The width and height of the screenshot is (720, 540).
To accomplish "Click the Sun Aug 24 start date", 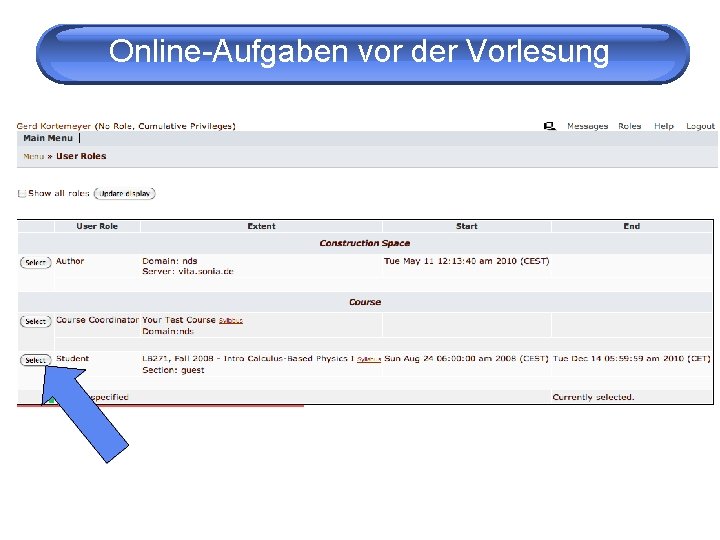I will click(467, 358).
